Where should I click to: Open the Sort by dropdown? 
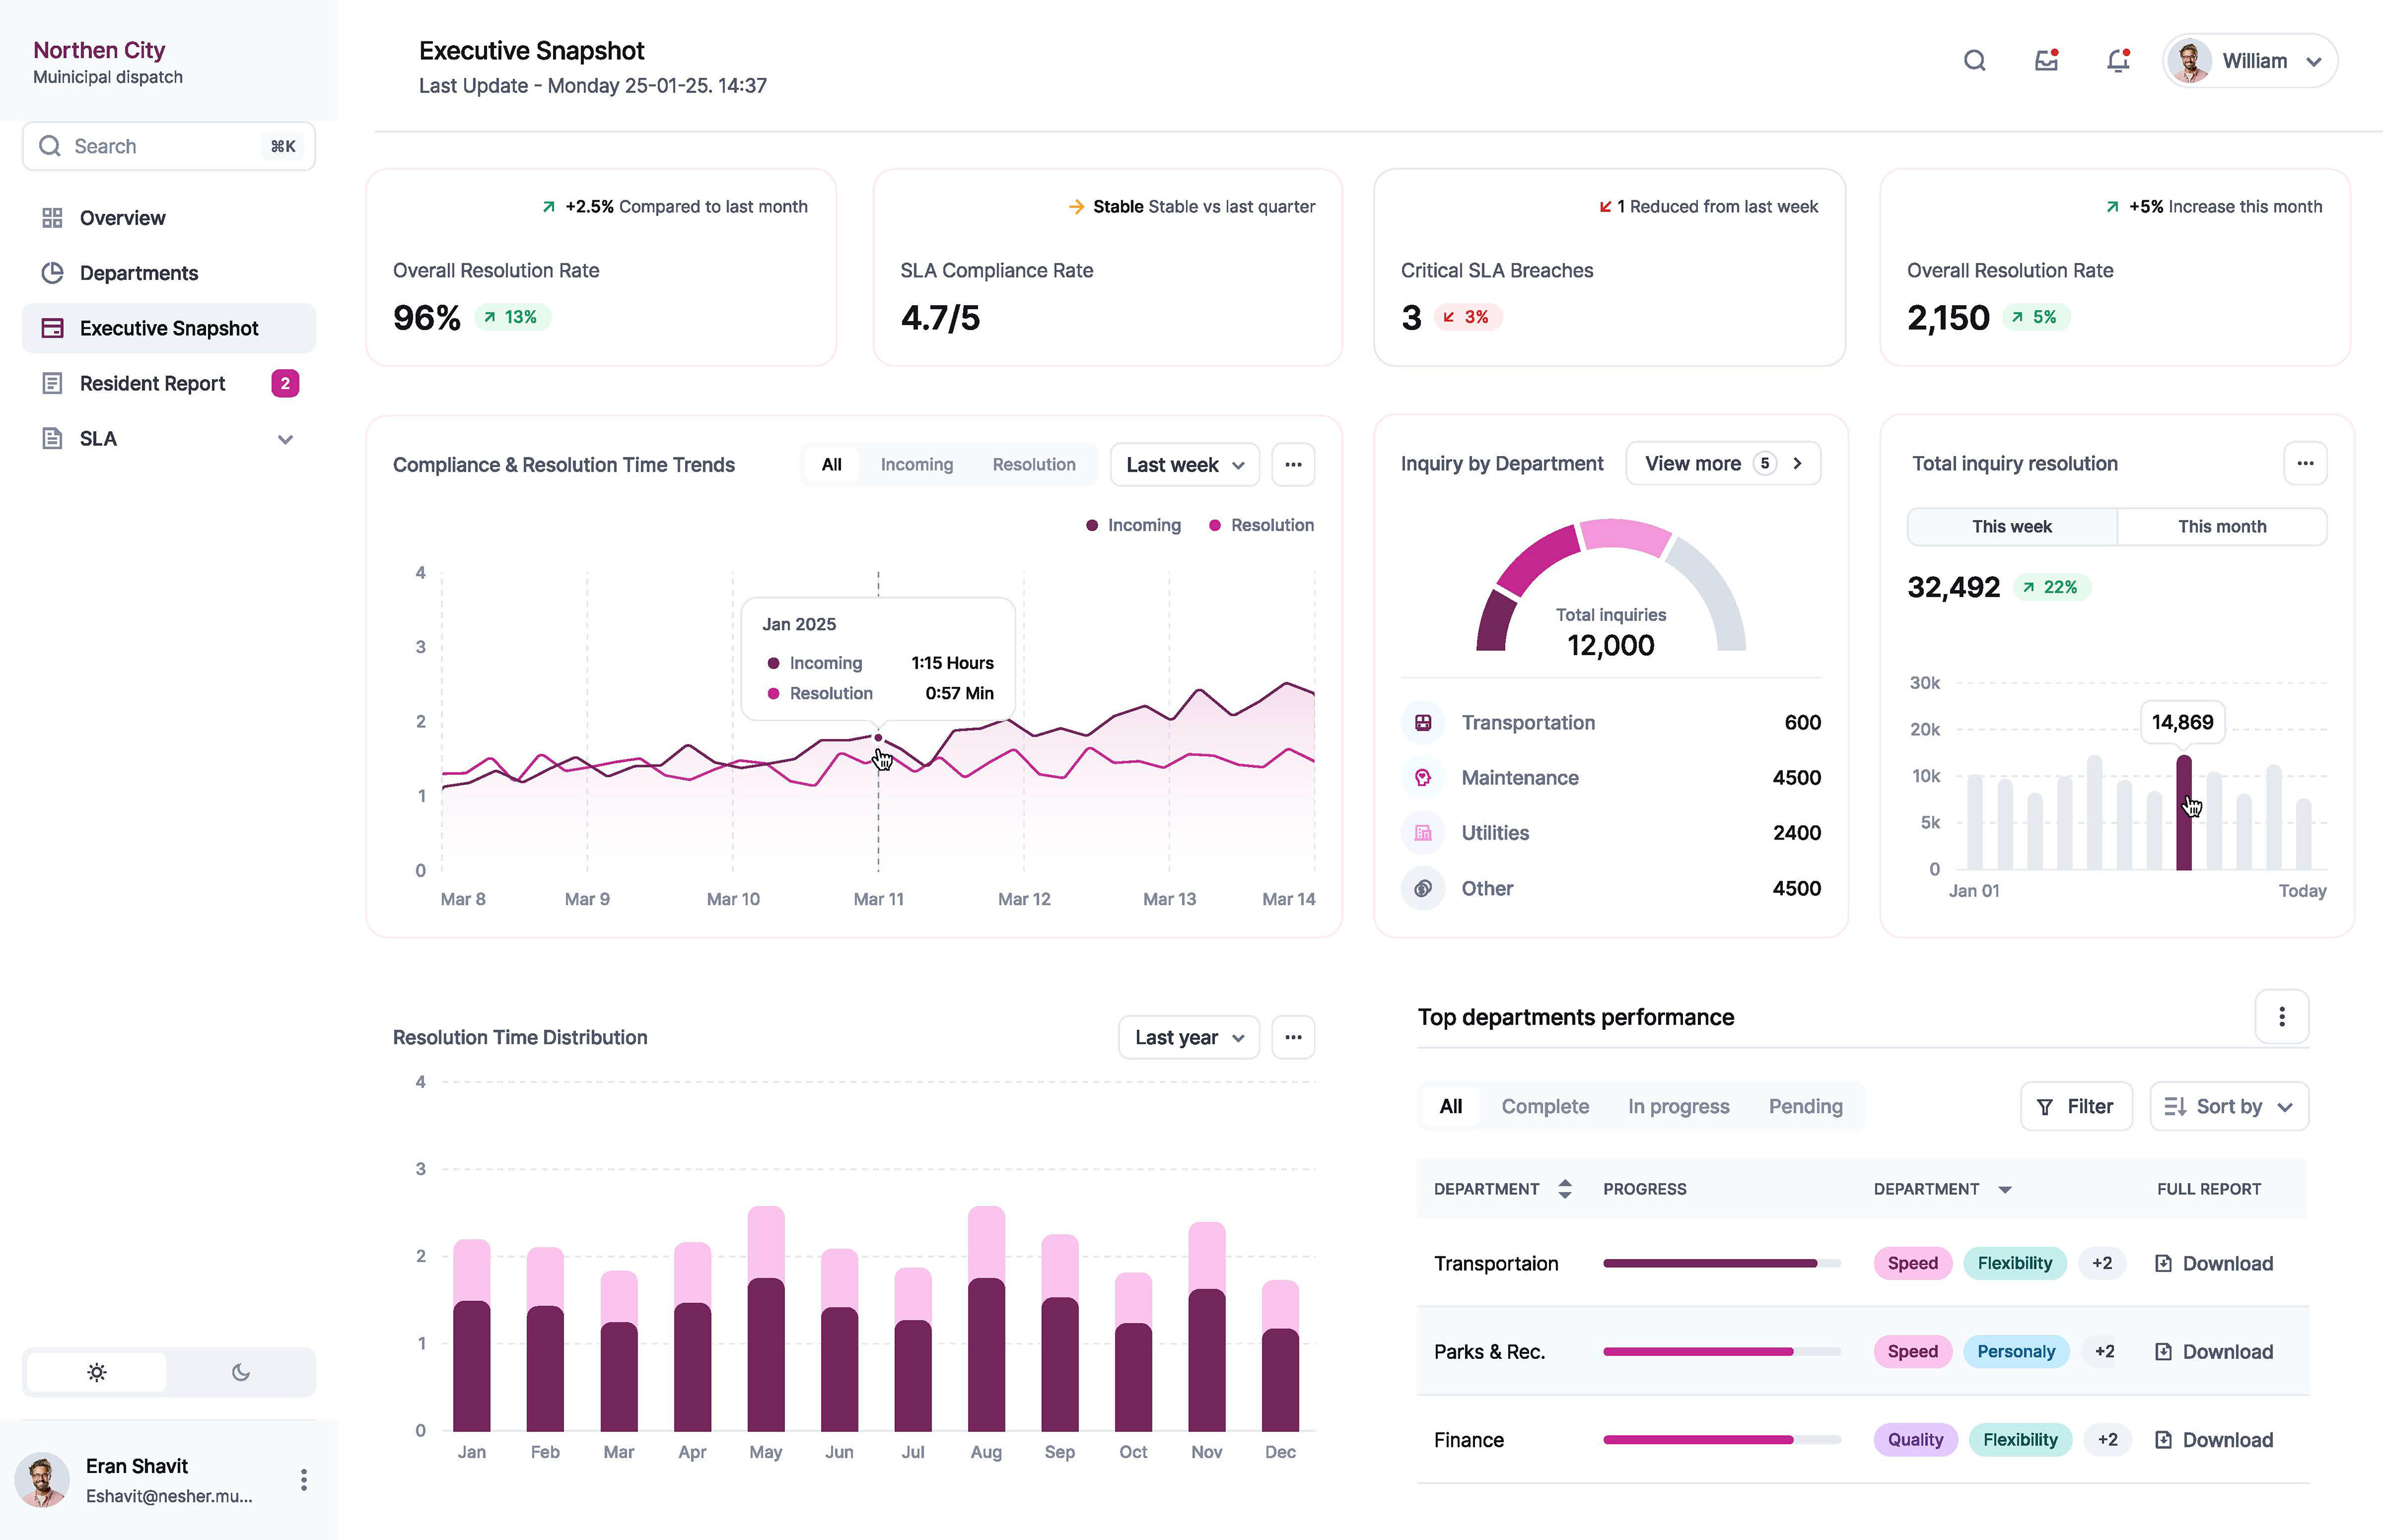pos(2228,1107)
